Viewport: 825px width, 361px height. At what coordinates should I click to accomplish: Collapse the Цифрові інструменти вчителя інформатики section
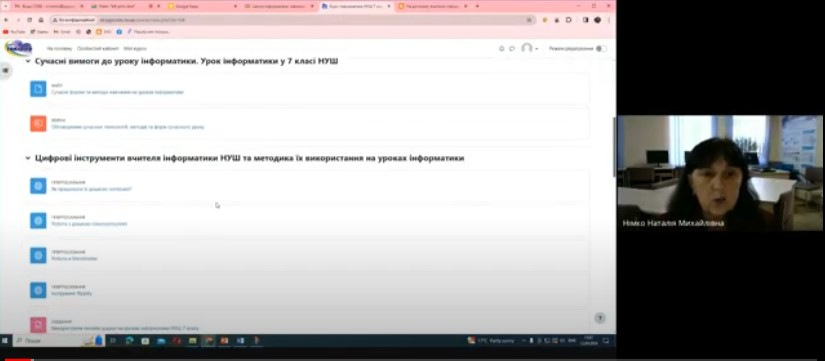click(28, 158)
